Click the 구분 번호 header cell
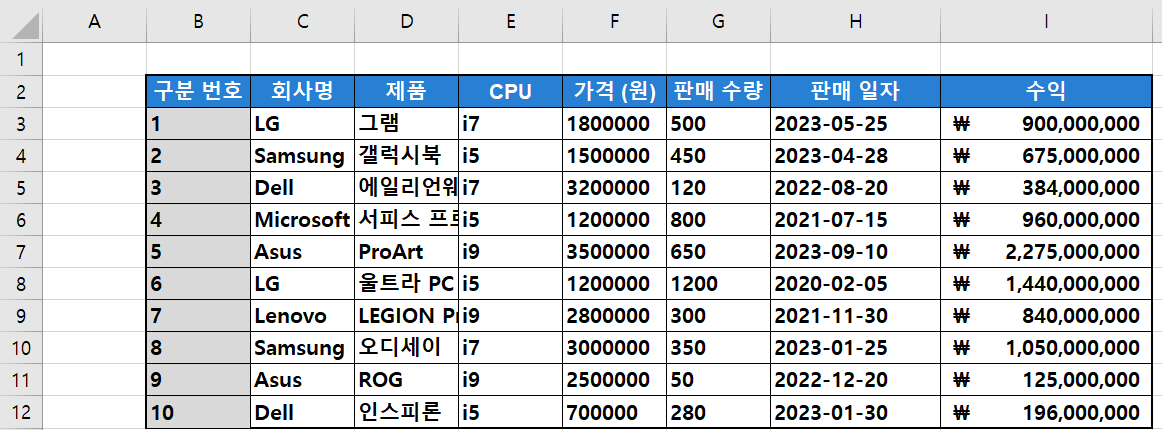 (x=199, y=91)
